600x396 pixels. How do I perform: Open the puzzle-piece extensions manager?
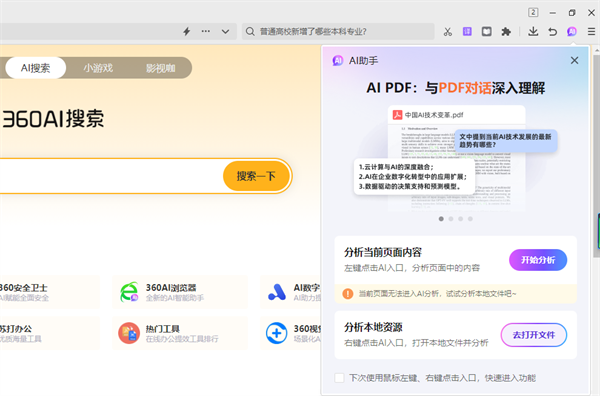506,31
